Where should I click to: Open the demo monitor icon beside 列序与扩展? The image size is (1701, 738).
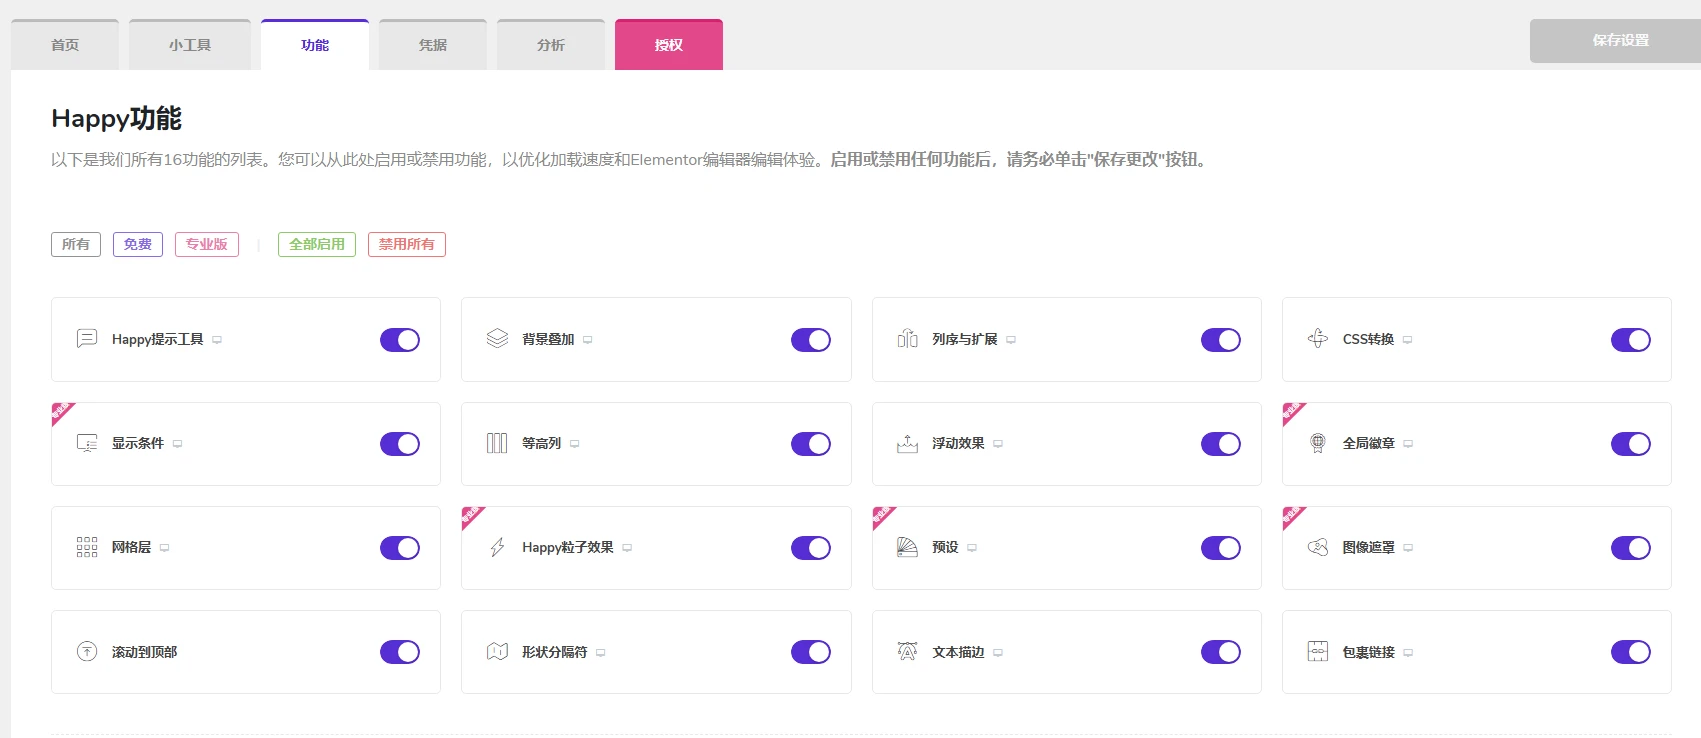point(1011,340)
